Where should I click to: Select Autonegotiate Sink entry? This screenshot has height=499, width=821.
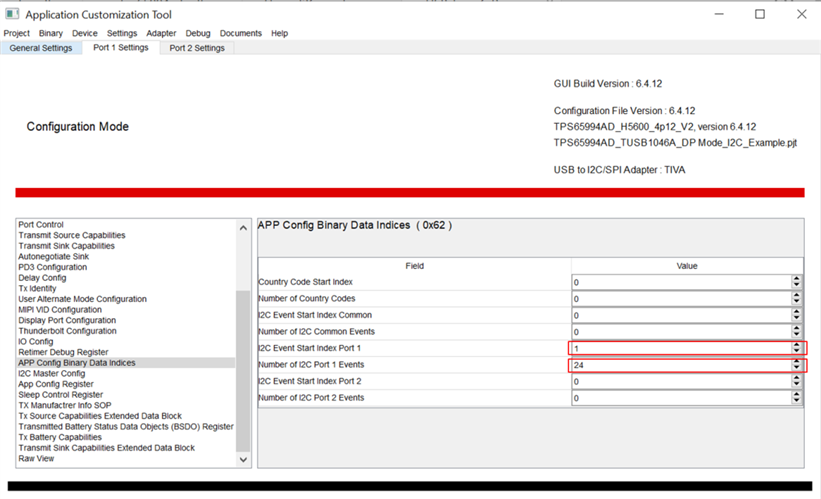[x=53, y=257]
